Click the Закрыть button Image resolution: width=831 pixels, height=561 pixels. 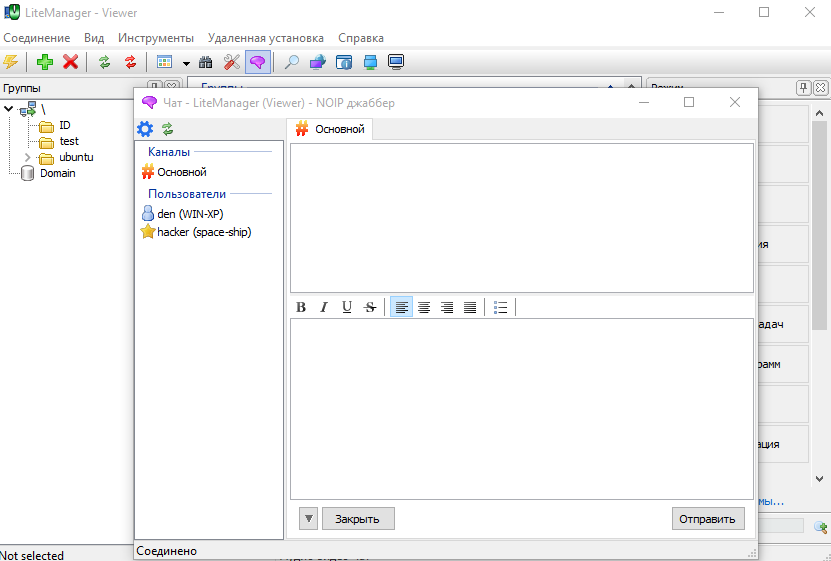[x=358, y=519]
